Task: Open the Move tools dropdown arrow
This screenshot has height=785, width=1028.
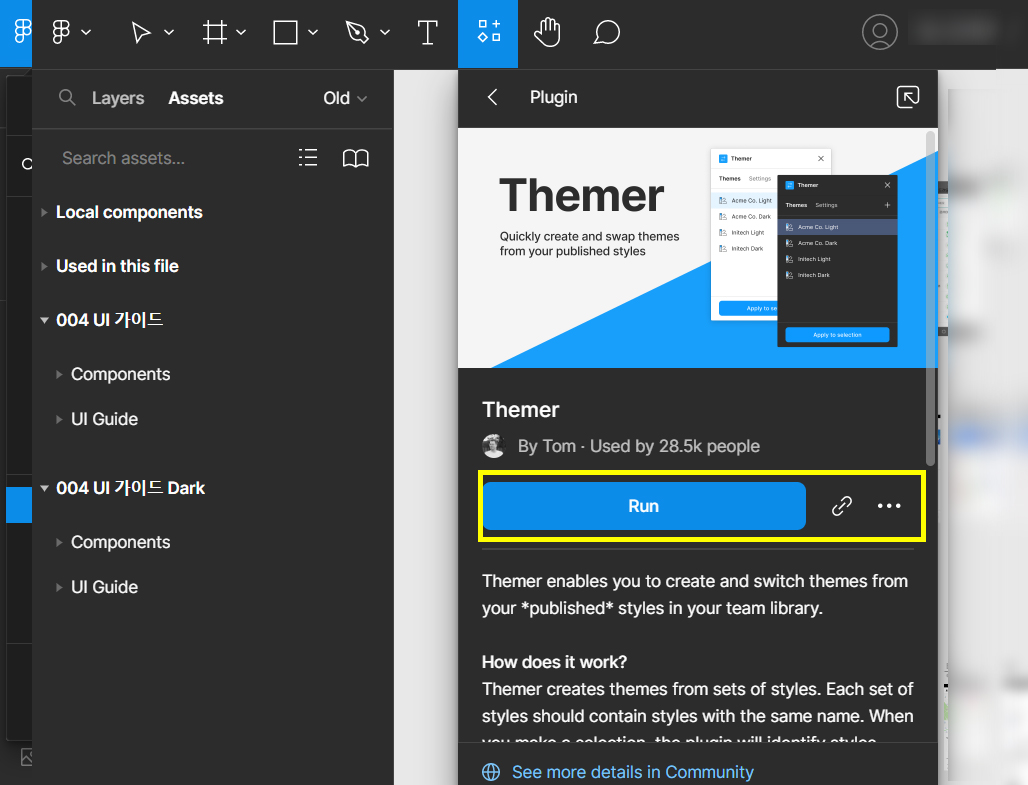Action: click(168, 32)
